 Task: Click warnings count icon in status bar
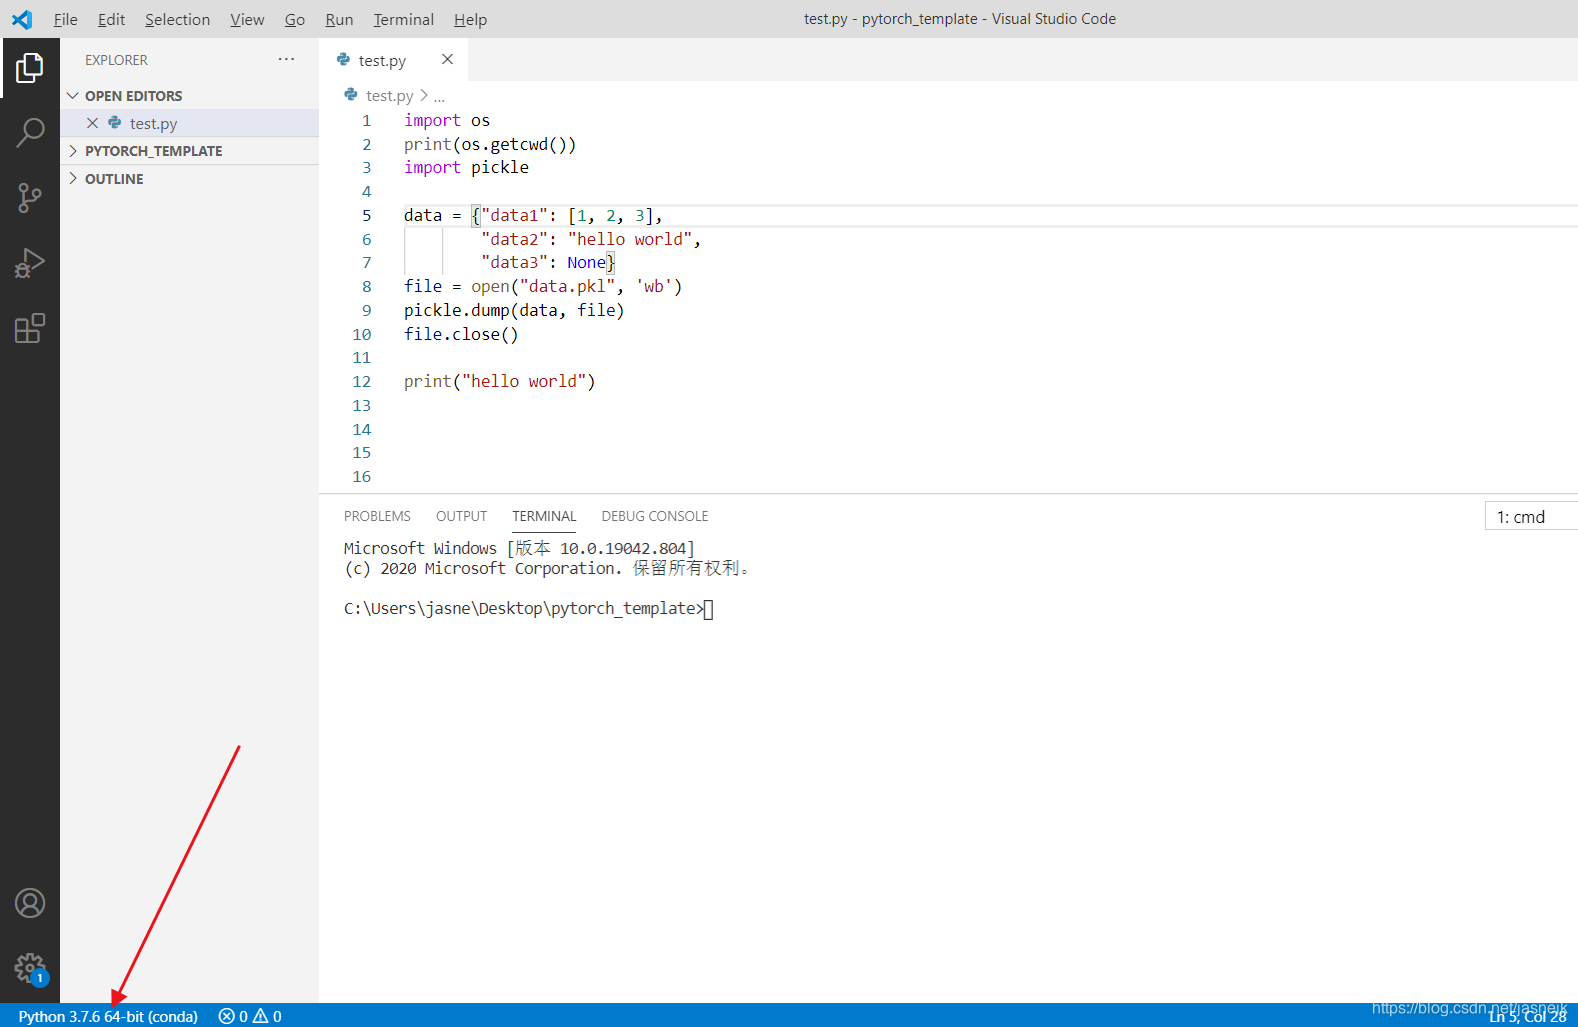(261, 1016)
